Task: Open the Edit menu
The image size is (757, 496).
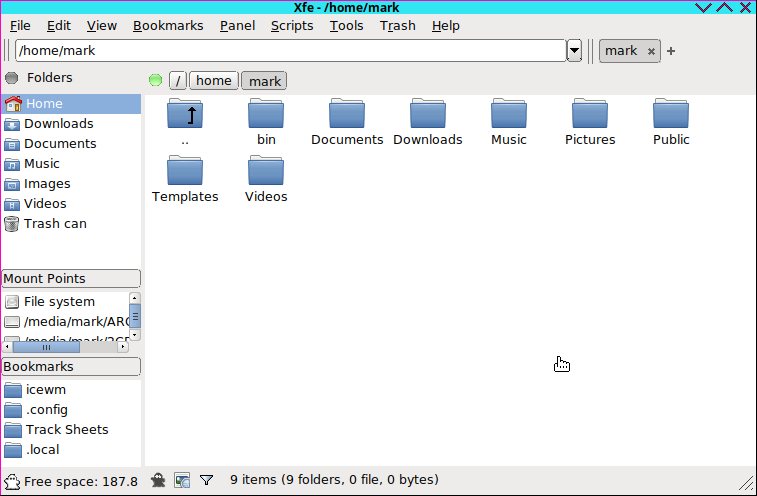Action: (59, 26)
